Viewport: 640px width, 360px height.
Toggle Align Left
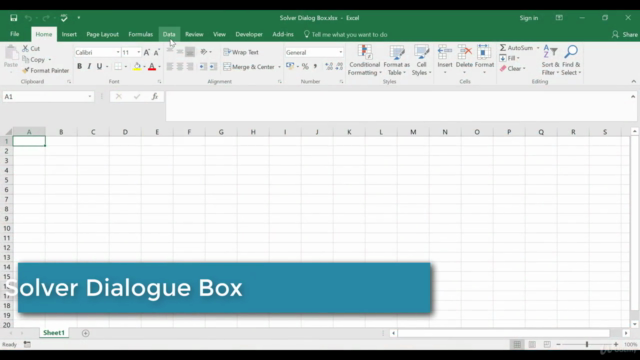[x=170, y=67]
